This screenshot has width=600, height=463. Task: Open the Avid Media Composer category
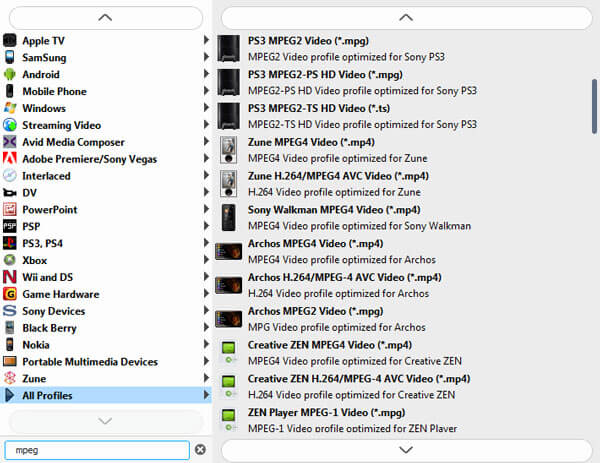(106, 142)
